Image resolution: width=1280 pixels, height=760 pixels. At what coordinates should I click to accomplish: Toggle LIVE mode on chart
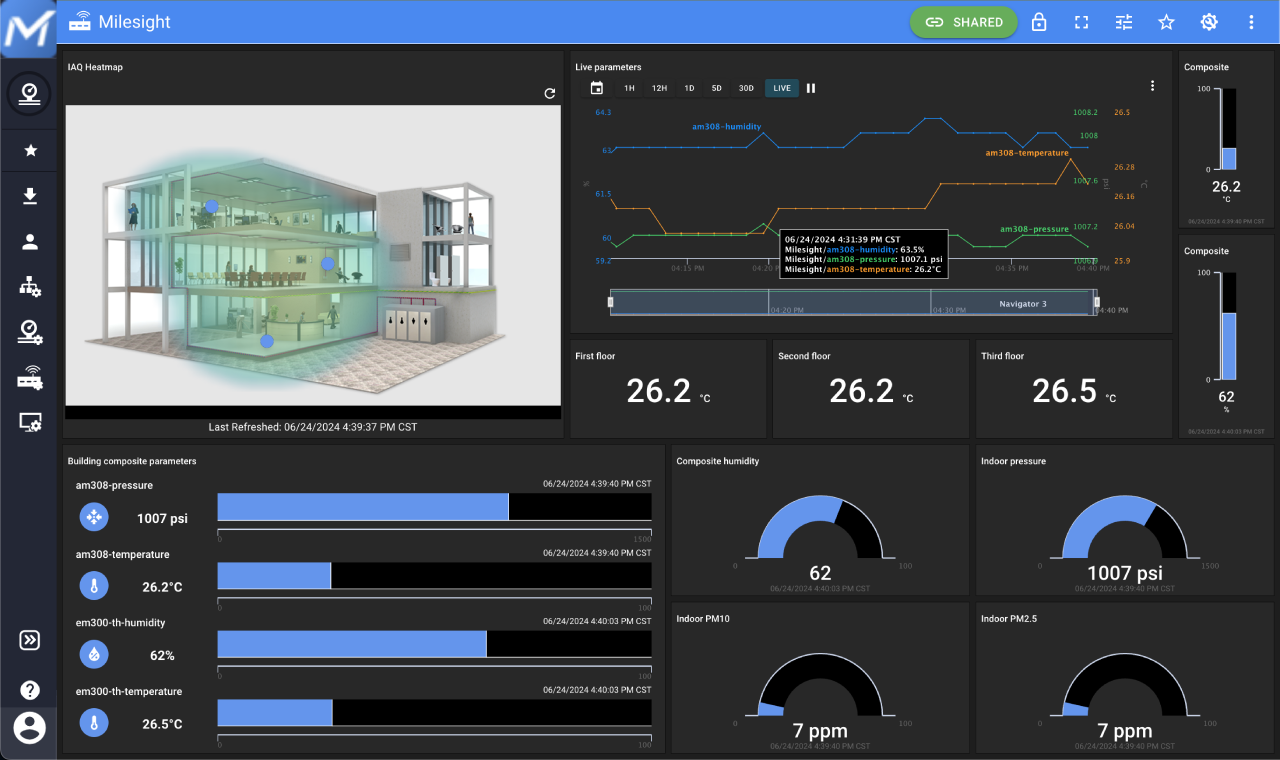pos(781,88)
